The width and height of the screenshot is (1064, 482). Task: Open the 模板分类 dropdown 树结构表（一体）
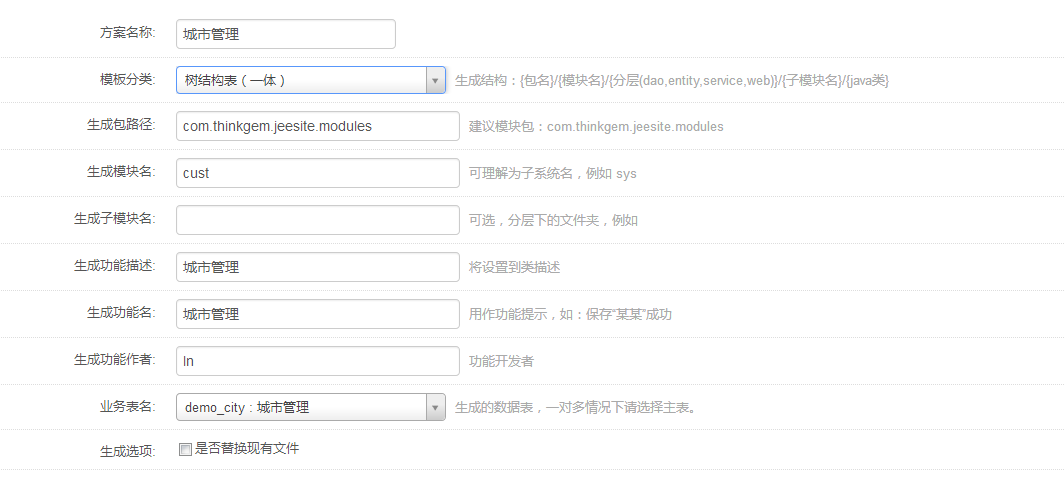point(311,80)
